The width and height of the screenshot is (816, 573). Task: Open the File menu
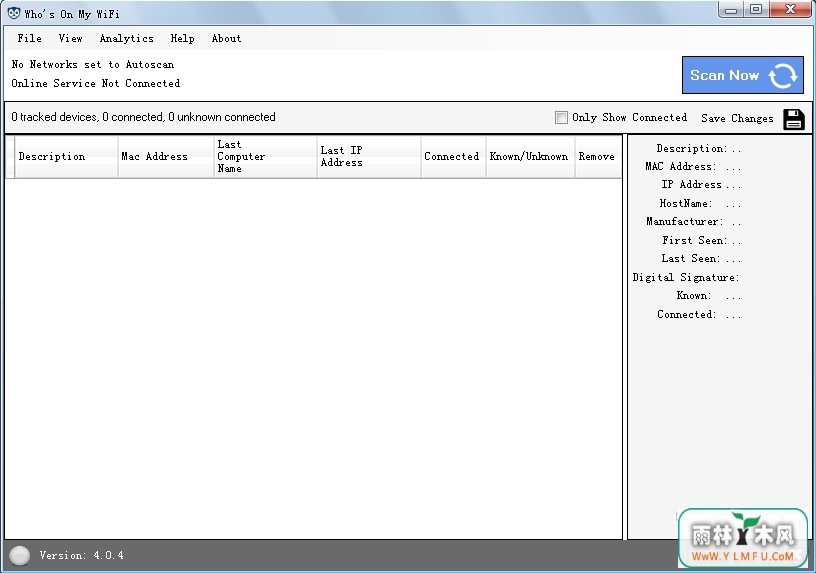click(29, 39)
